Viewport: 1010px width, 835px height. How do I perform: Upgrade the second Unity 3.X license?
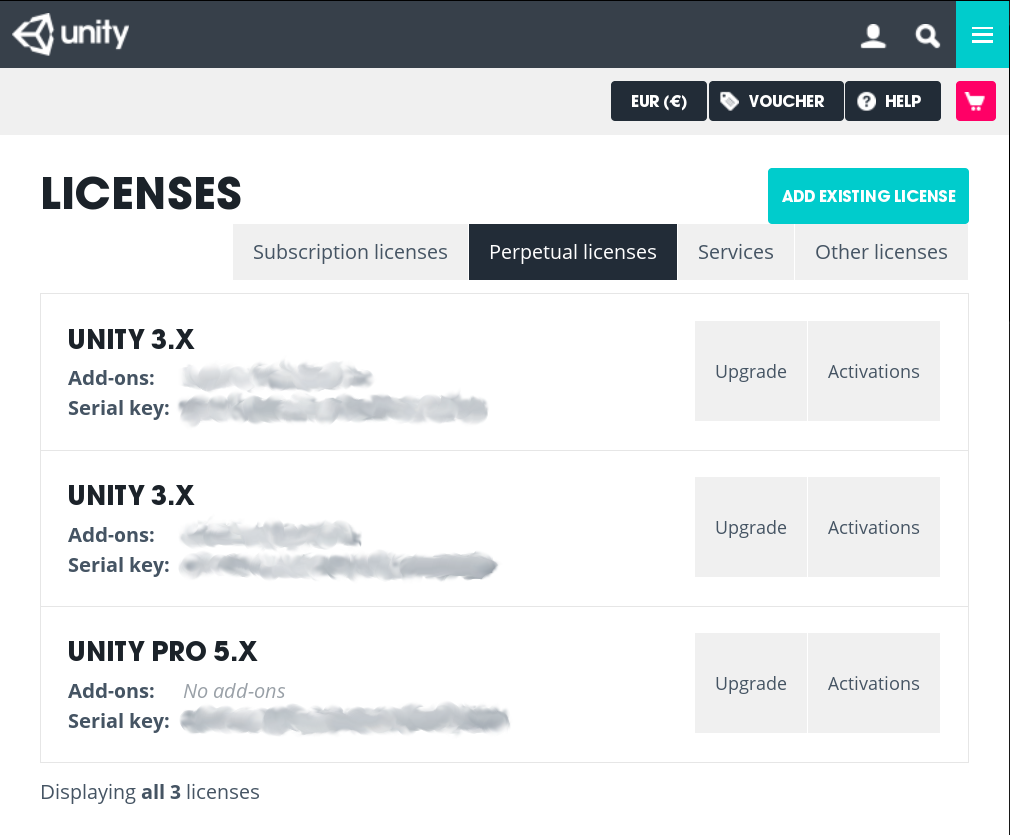(x=750, y=527)
